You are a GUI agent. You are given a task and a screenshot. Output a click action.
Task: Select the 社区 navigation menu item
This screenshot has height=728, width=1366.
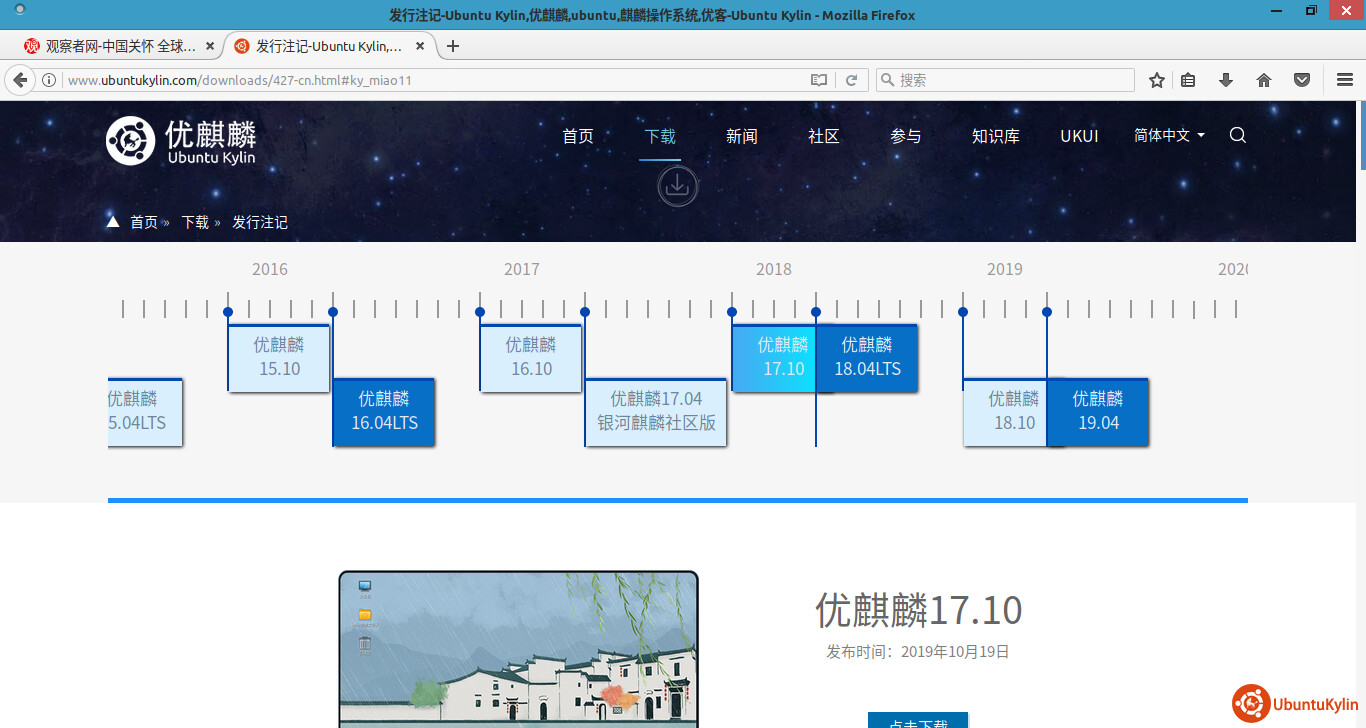coord(823,136)
